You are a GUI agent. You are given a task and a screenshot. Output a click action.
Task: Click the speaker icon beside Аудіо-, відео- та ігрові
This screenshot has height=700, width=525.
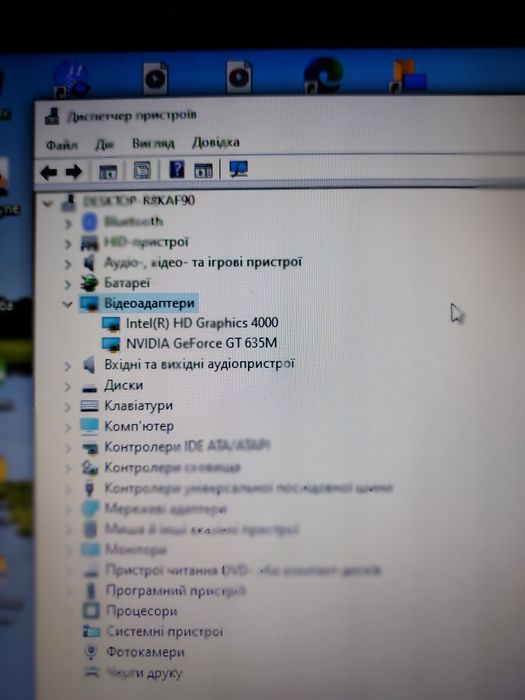[x=90, y=263]
